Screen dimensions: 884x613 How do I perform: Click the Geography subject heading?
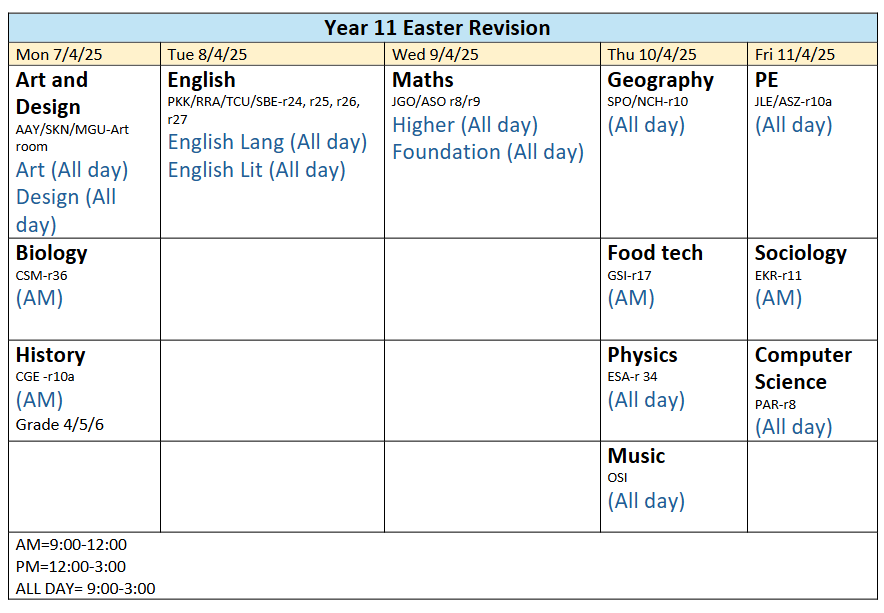(x=660, y=81)
